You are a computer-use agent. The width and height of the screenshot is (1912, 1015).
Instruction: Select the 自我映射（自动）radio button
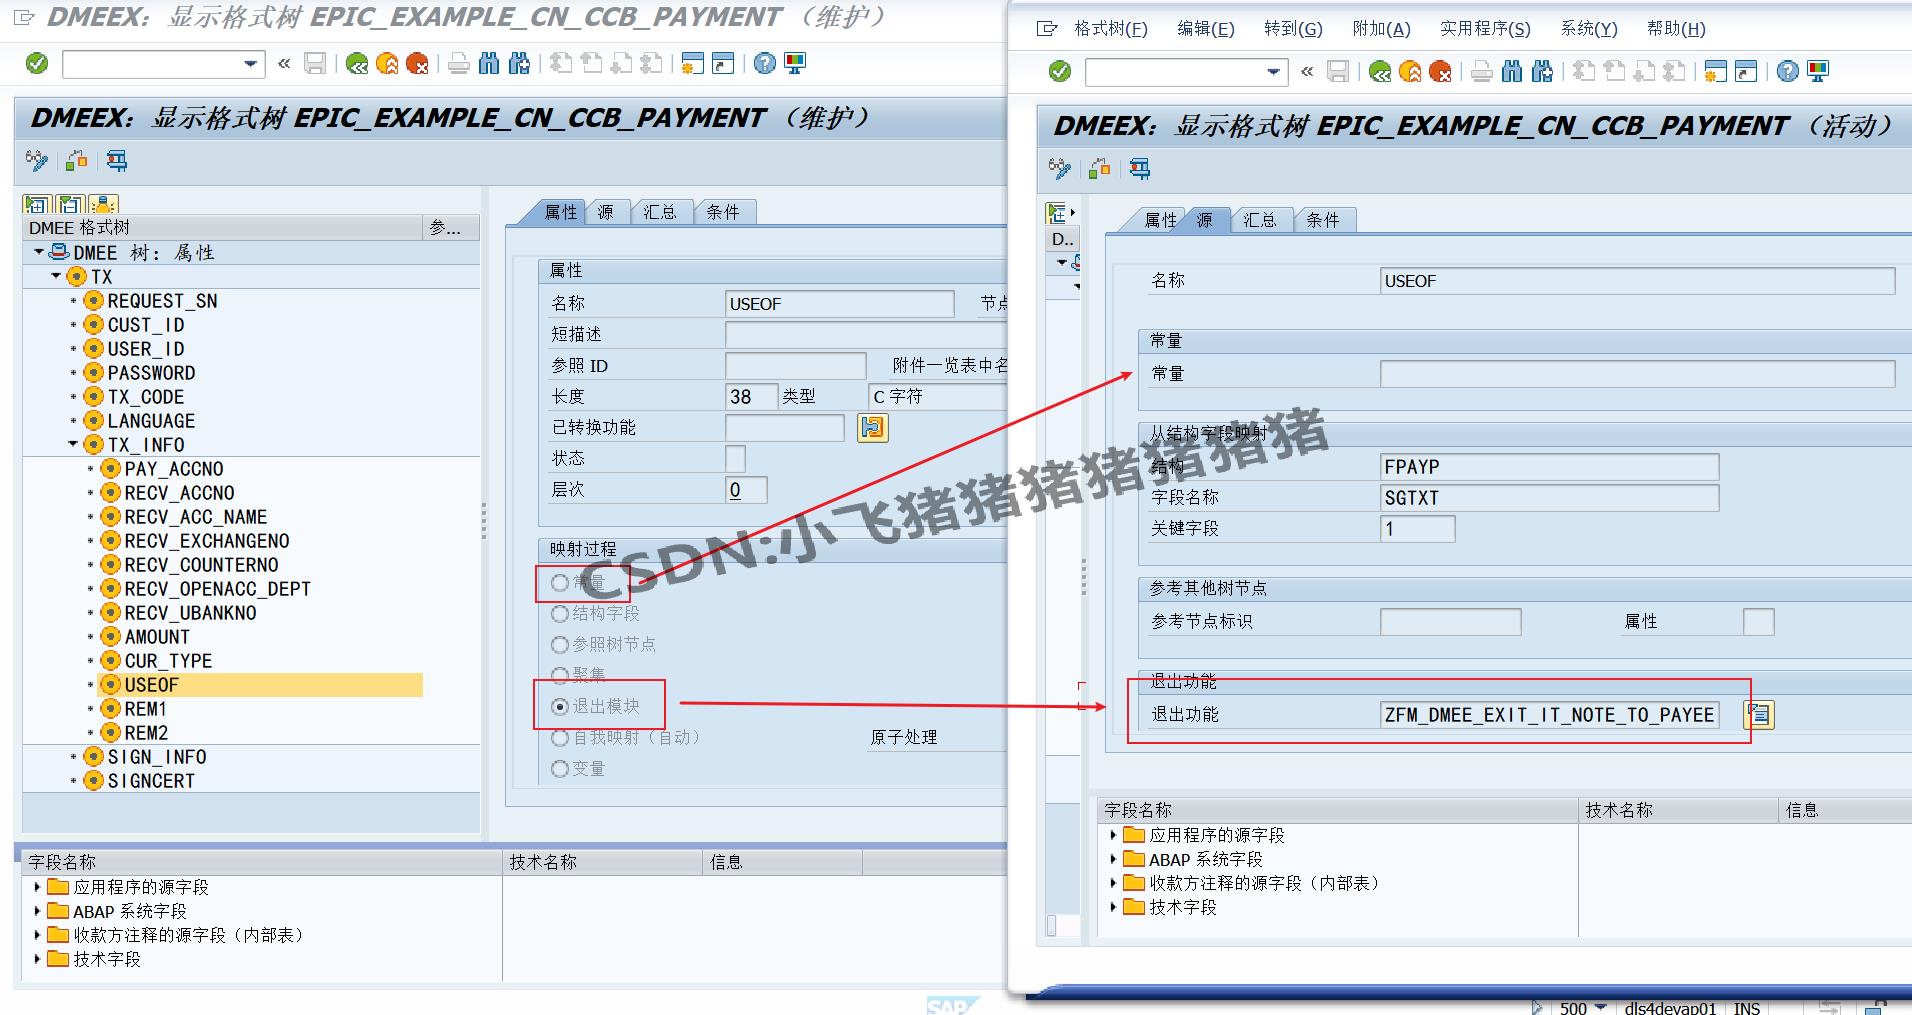(x=560, y=738)
